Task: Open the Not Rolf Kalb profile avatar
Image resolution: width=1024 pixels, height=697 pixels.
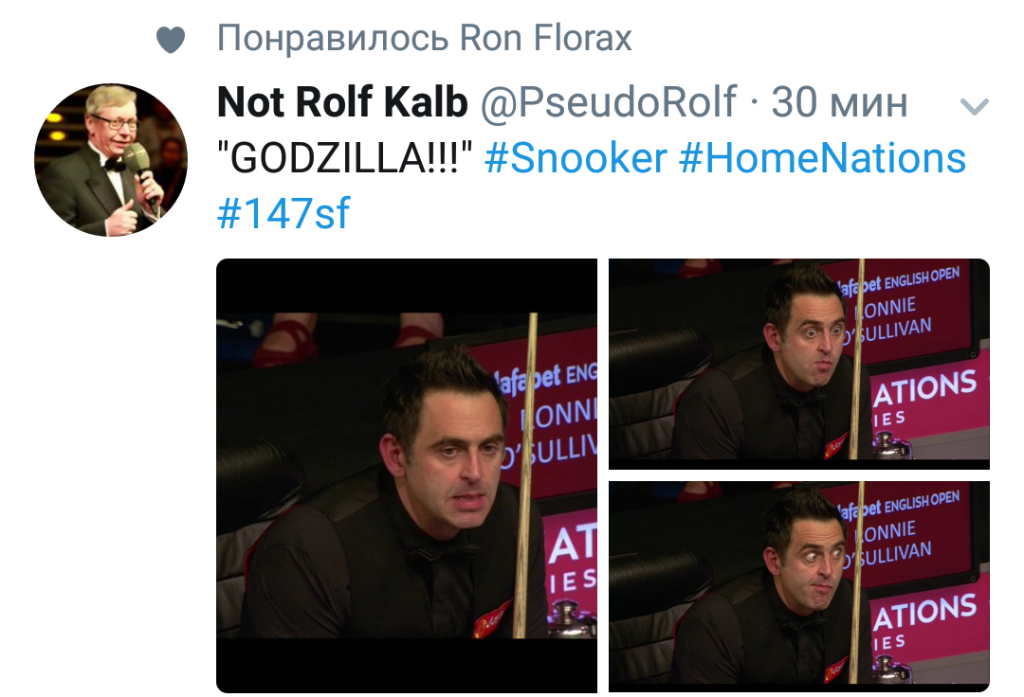Action: [111, 159]
